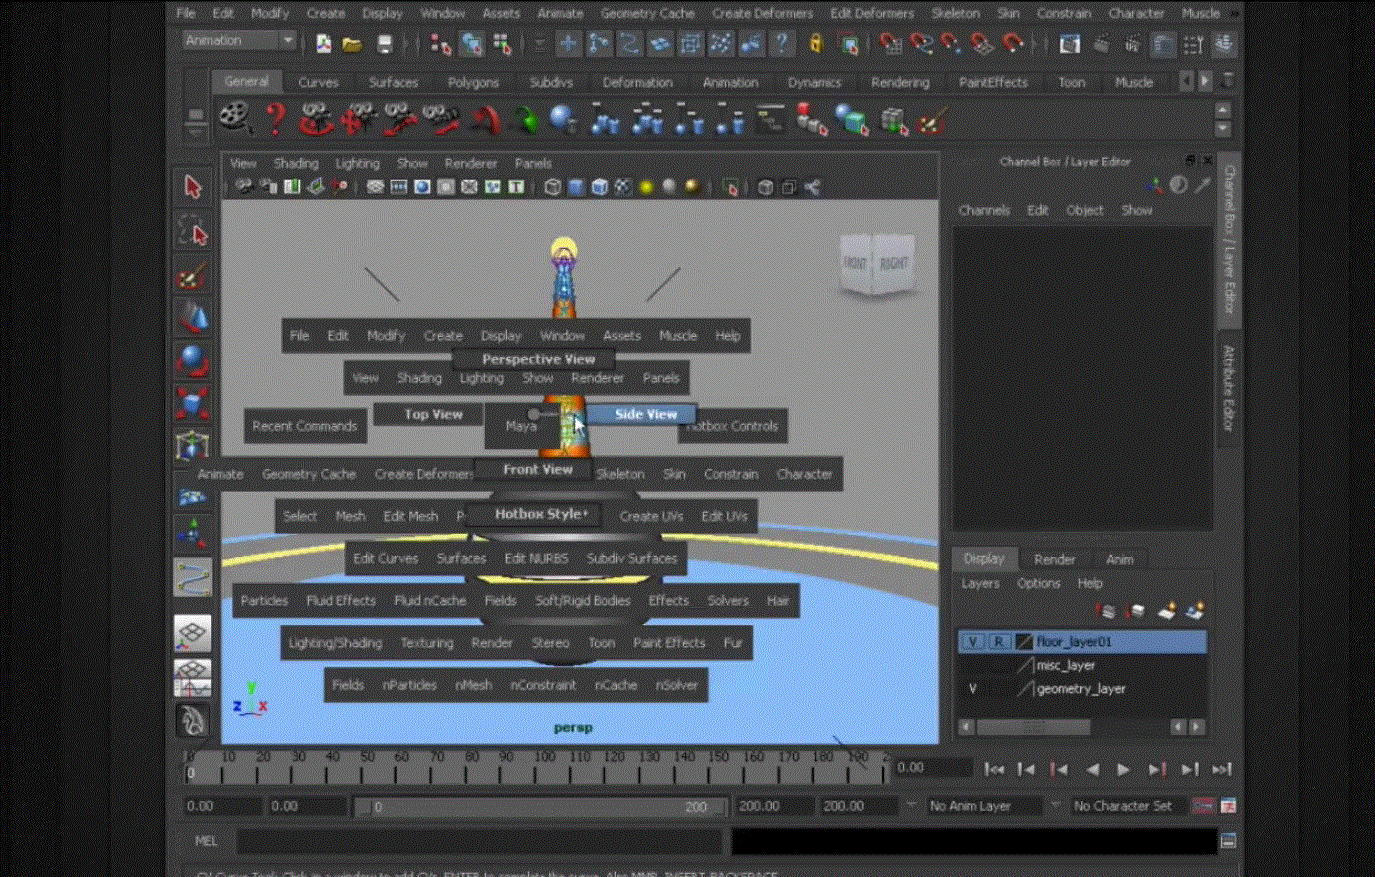The image size is (1375, 877).
Task: Activate the Lasso select tool
Action: 193,232
